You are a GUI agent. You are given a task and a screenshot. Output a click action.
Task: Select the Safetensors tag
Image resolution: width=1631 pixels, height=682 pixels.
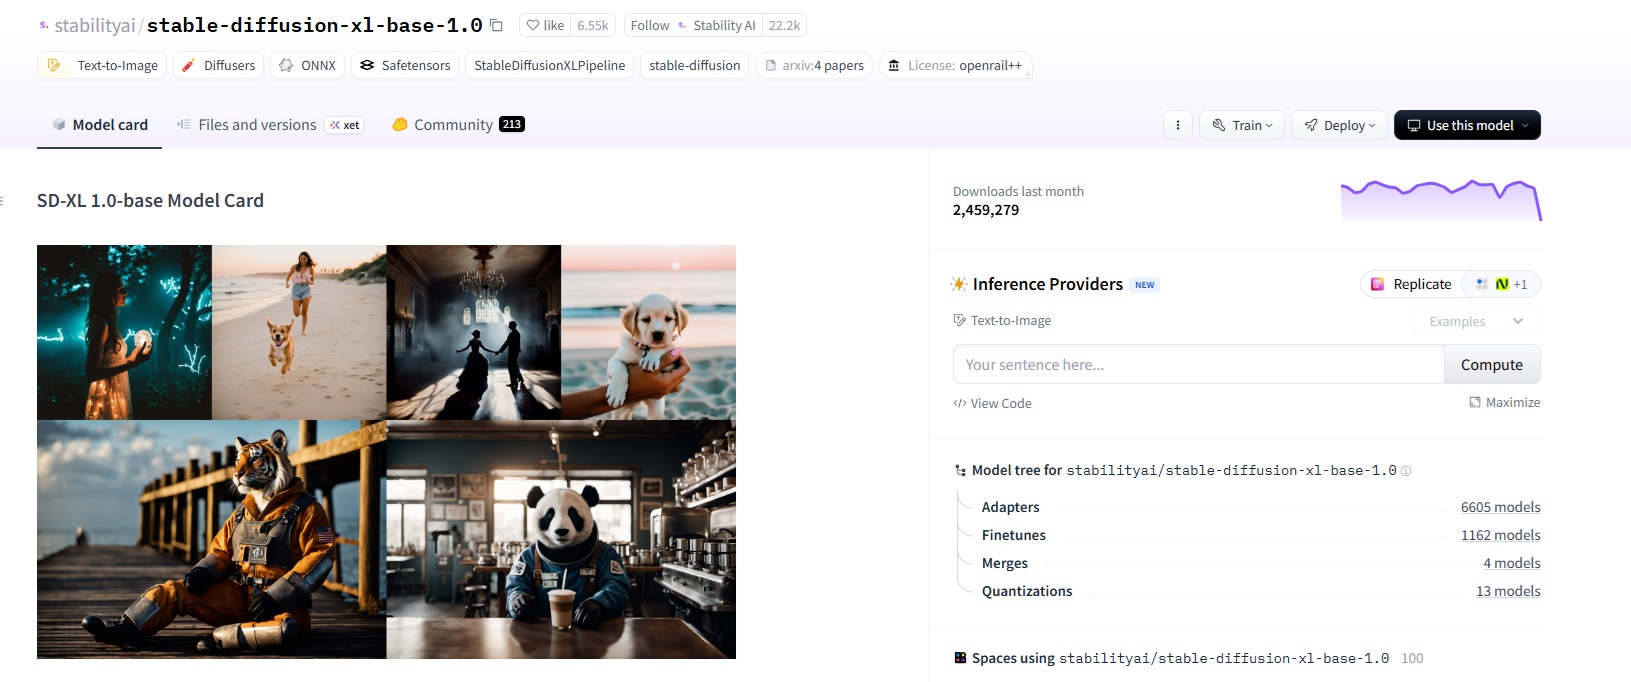(405, 65)
